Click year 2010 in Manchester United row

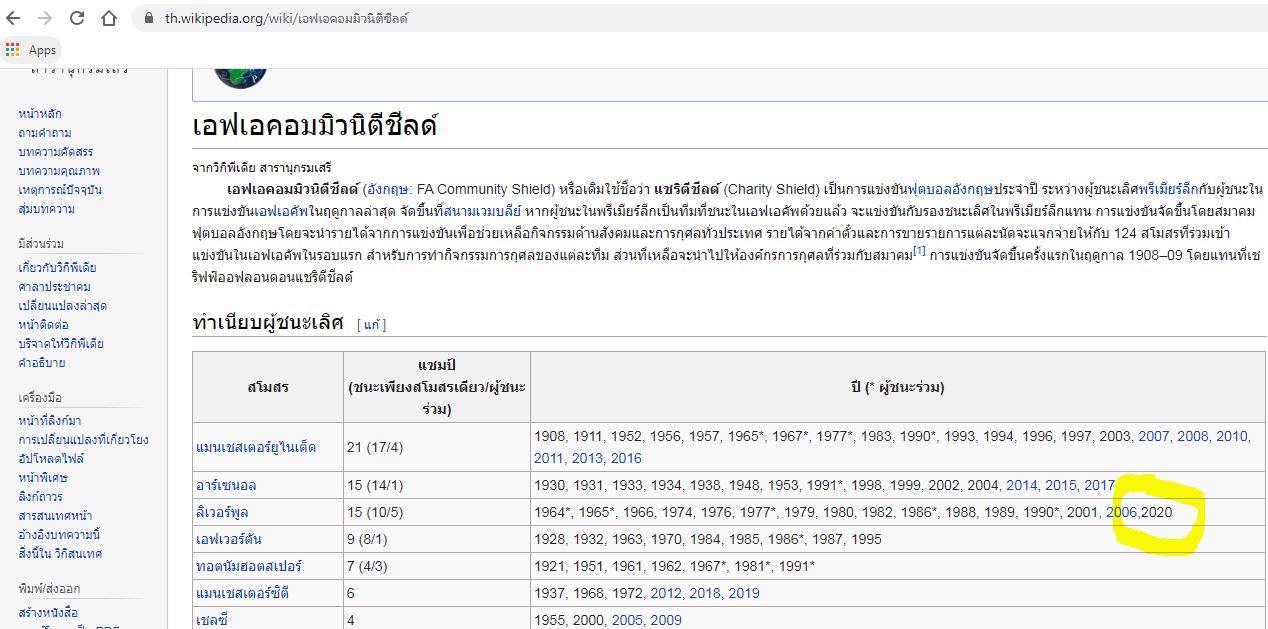(1232, 437)
